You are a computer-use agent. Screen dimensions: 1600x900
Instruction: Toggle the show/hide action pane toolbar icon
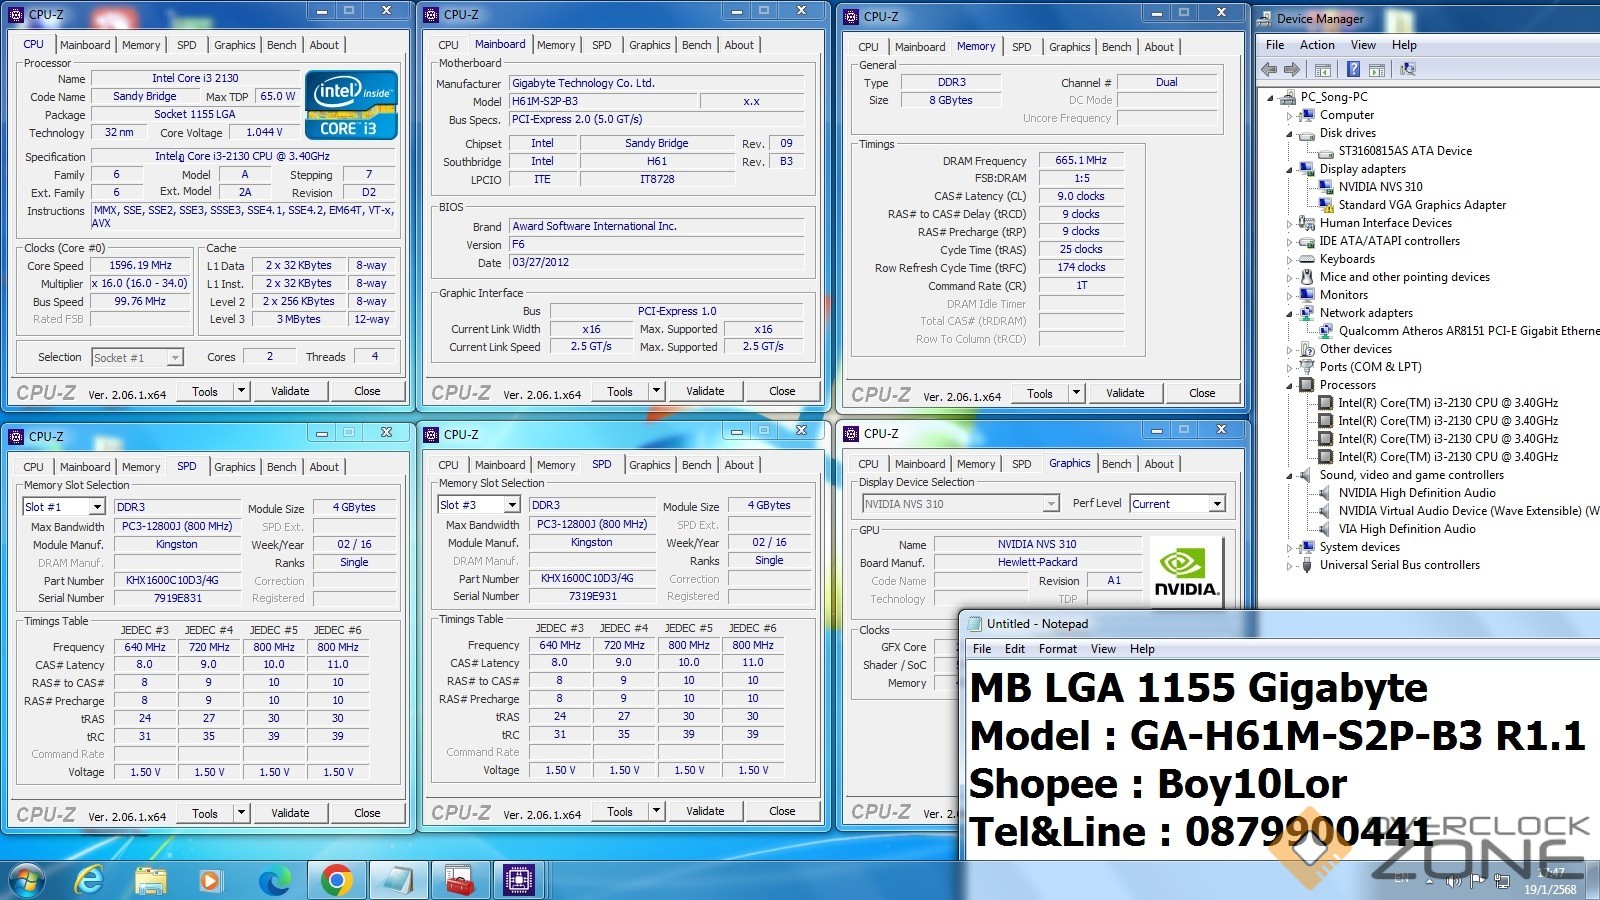click(x=1377, y=69)
